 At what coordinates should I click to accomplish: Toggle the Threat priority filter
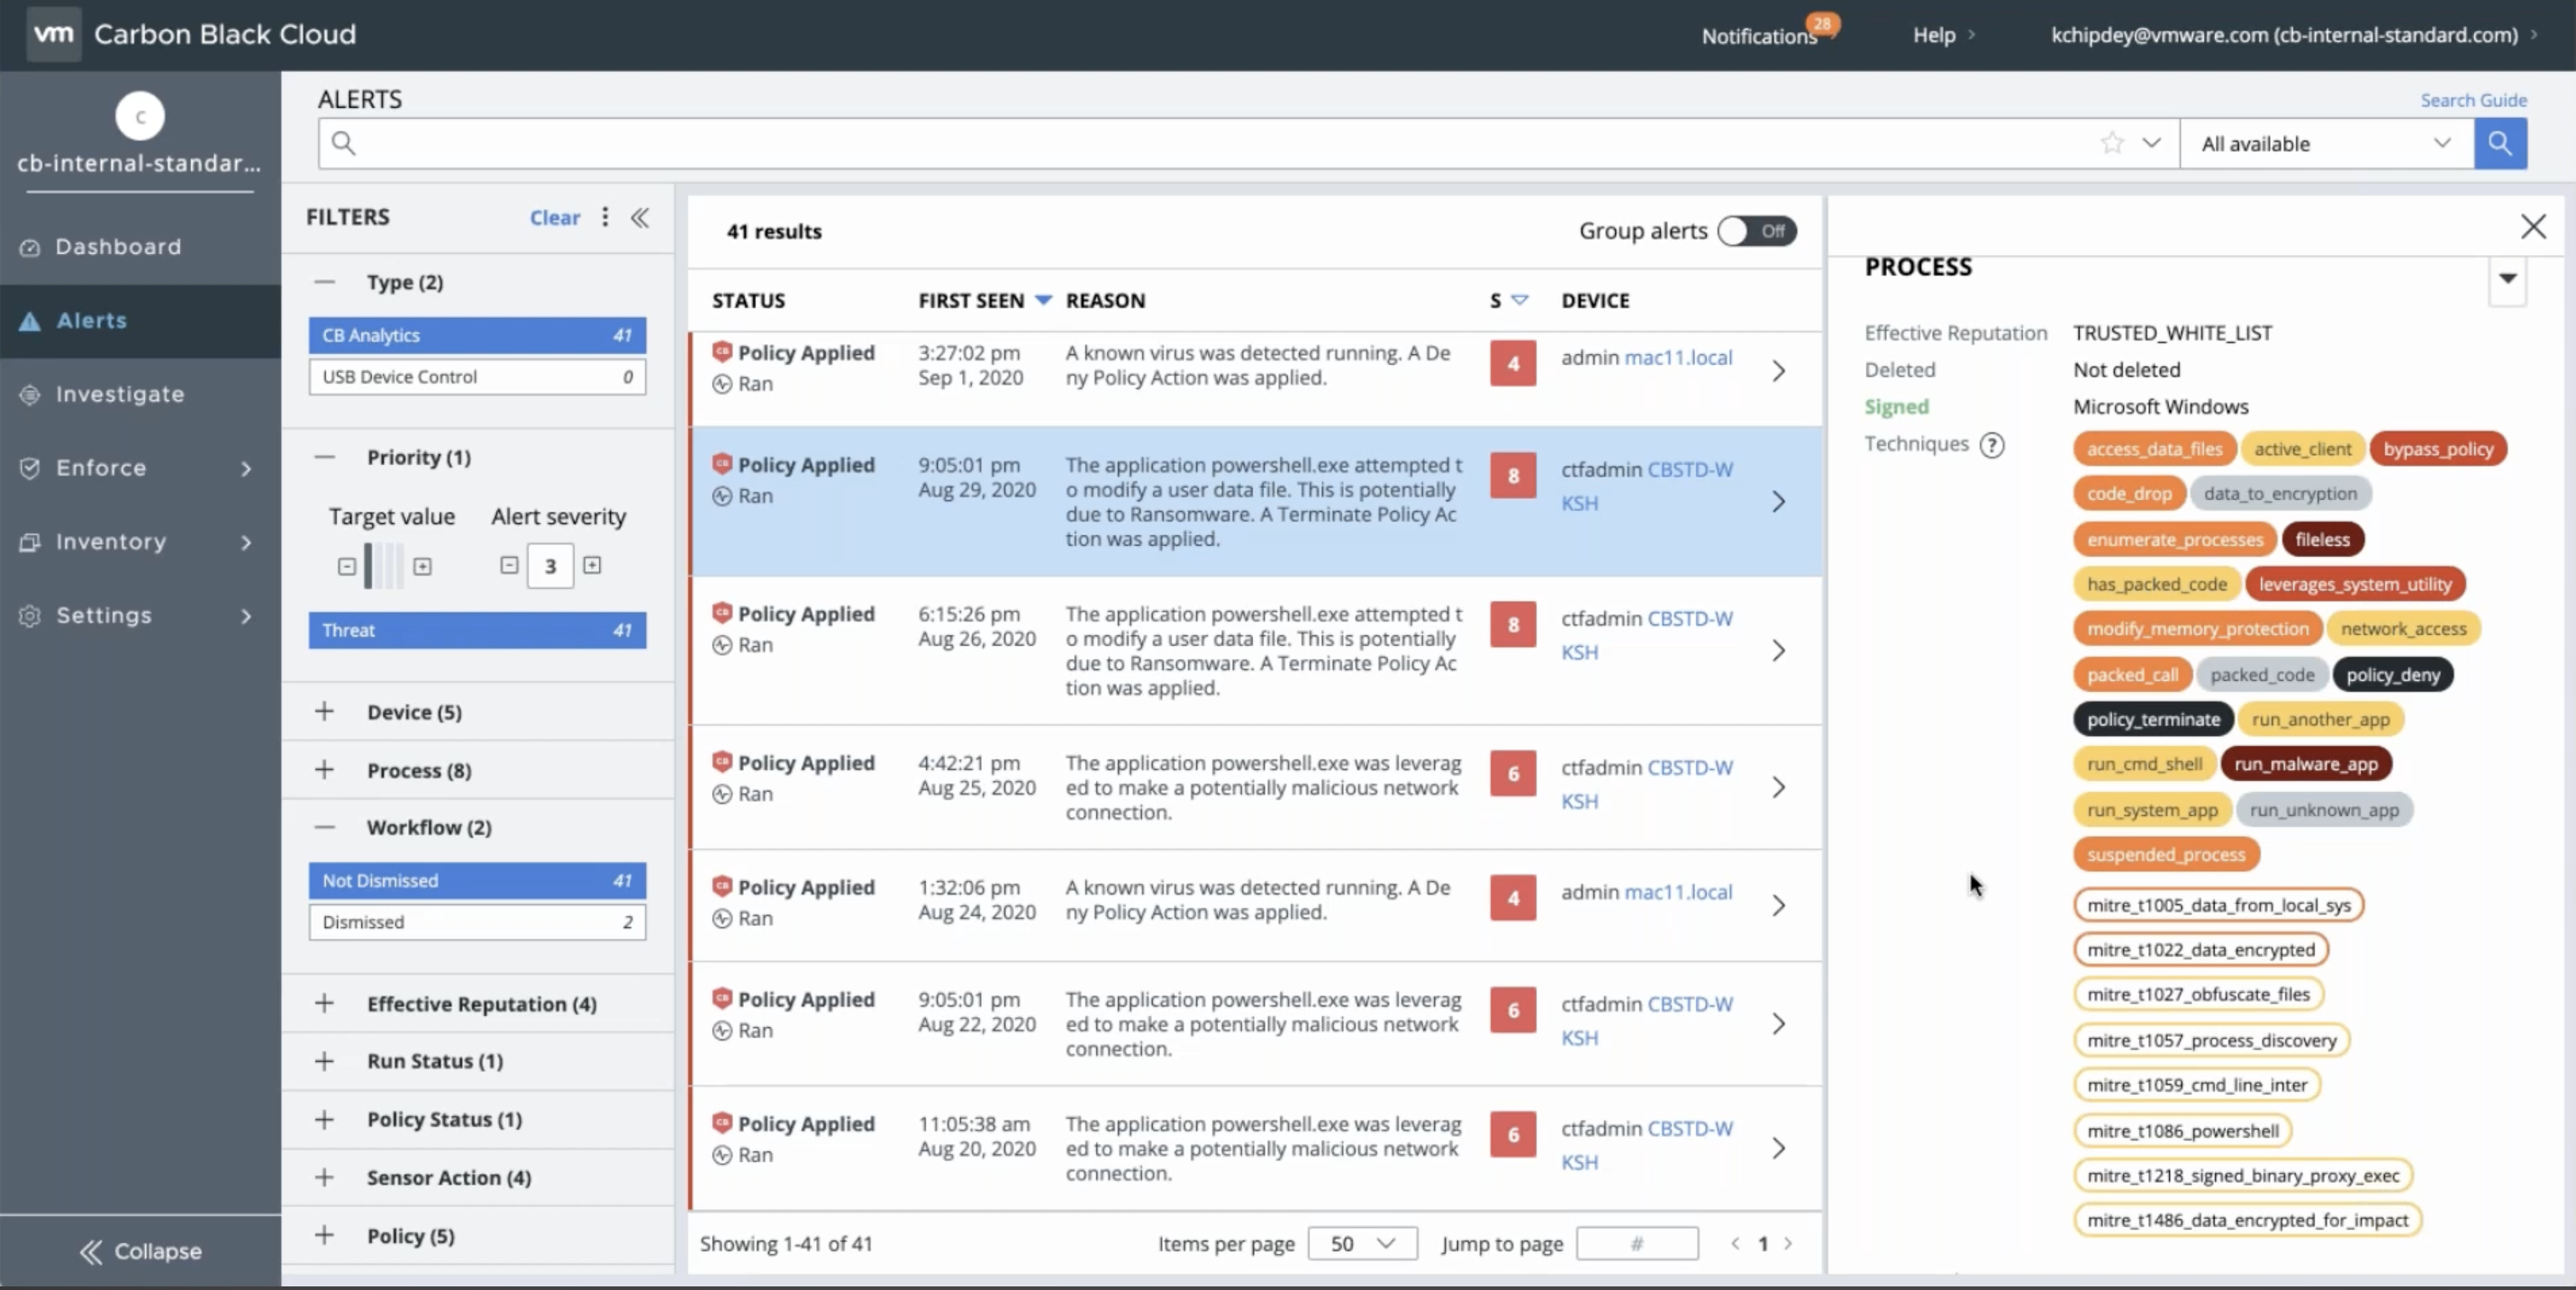[477, 630]
